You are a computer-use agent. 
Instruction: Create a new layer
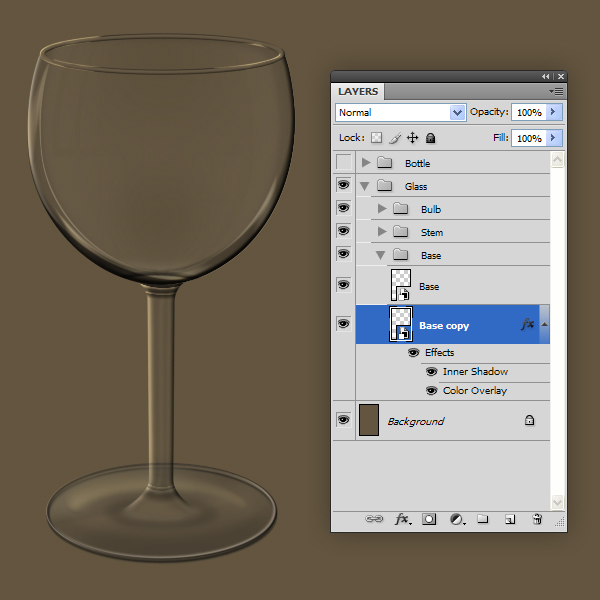[510, 519]
